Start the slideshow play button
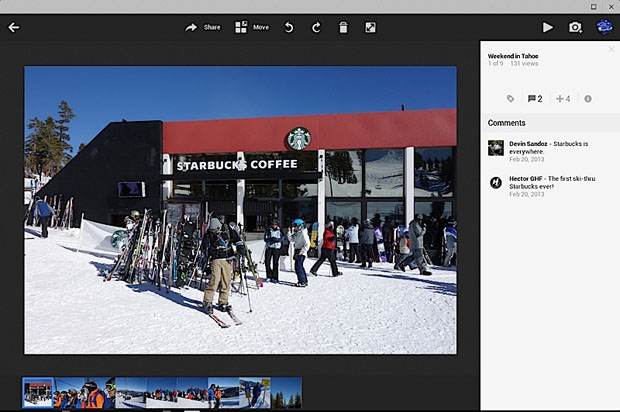This screenshot has height=412, width=620. pos(548,27)
